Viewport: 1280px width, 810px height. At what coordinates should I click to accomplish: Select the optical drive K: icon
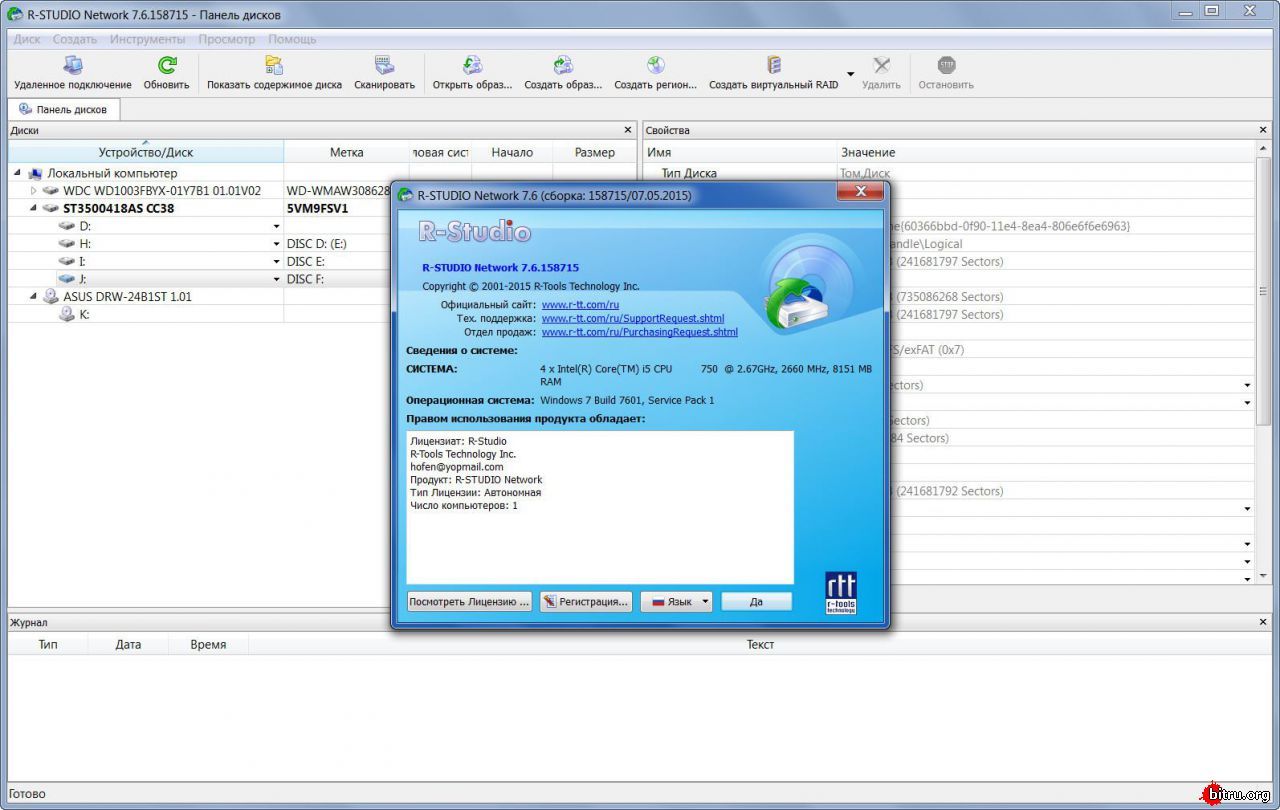(x=67, y=314)
